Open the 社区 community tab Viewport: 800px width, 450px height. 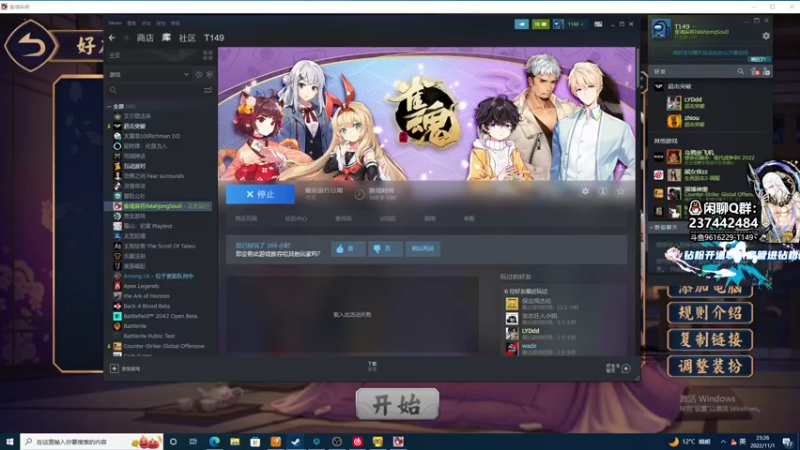tap(187, 38)
